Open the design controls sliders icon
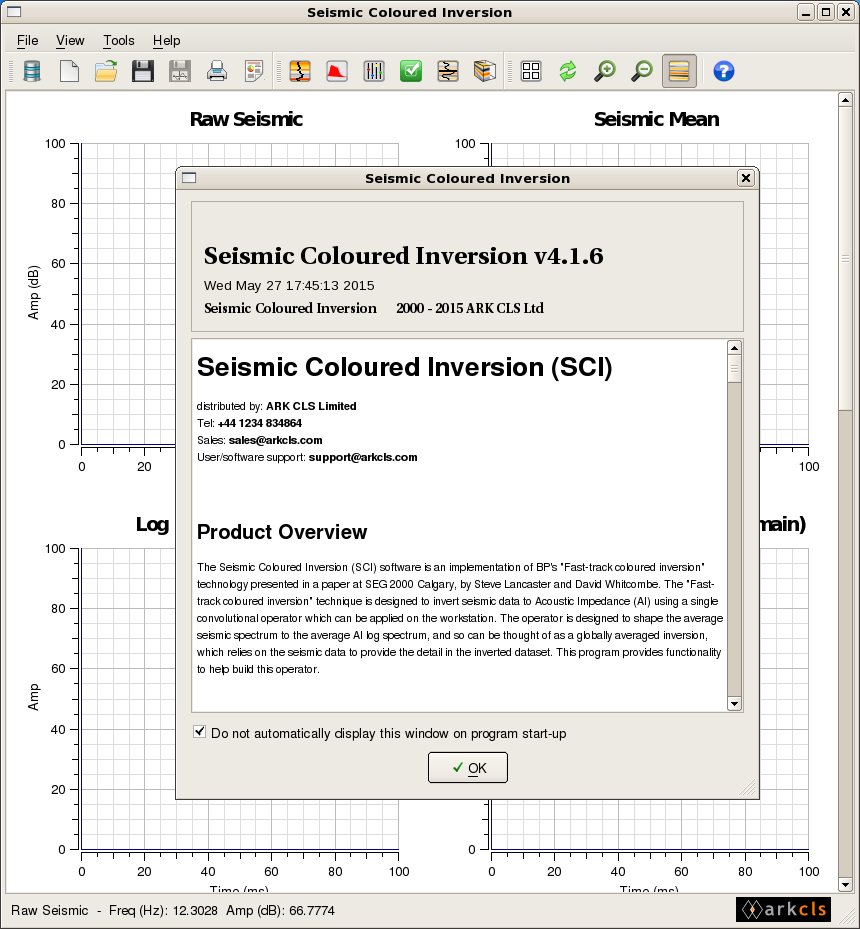The image size is (860, 929). tap(374, 71)
